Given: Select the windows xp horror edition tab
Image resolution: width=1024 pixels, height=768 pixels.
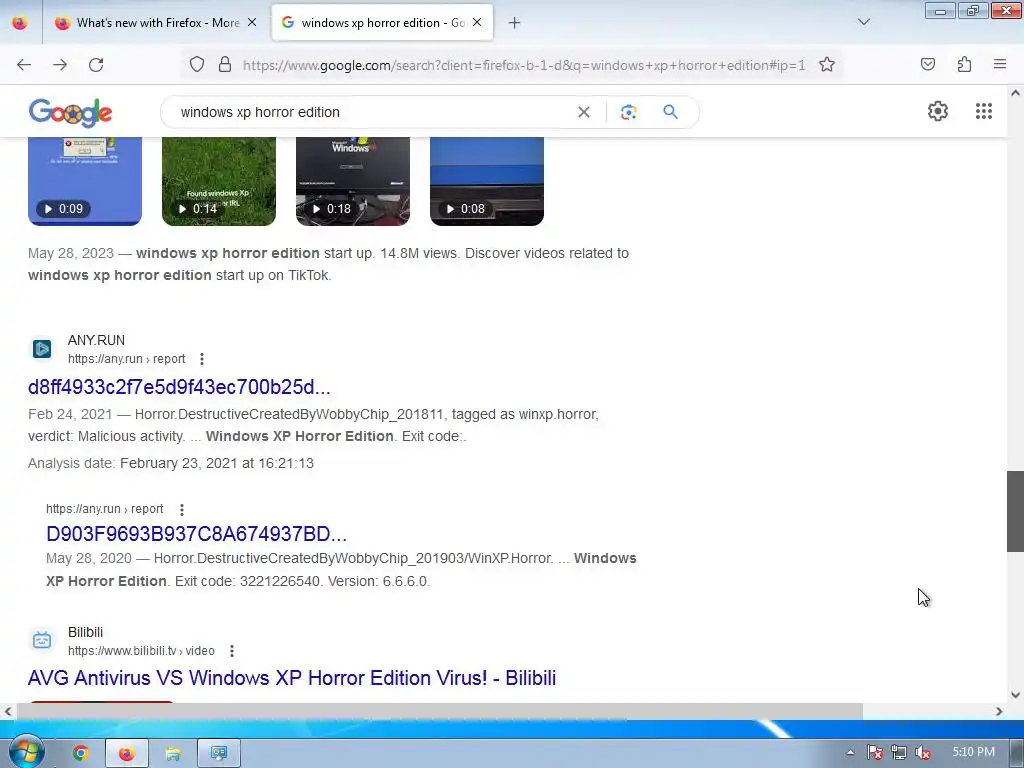Looking at the screenshot, I should [382, 23].
